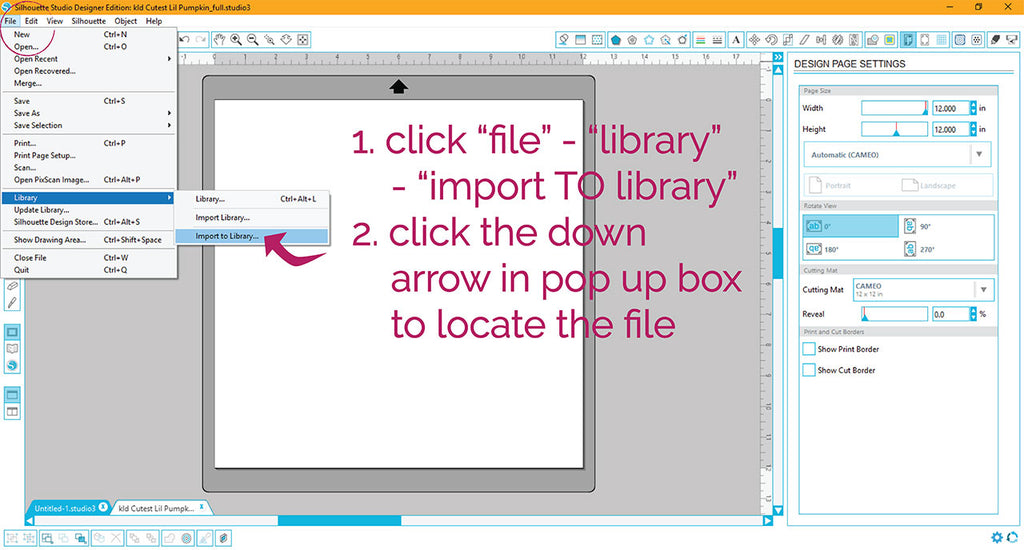Click the Undo arrow icon

point(185,40)
